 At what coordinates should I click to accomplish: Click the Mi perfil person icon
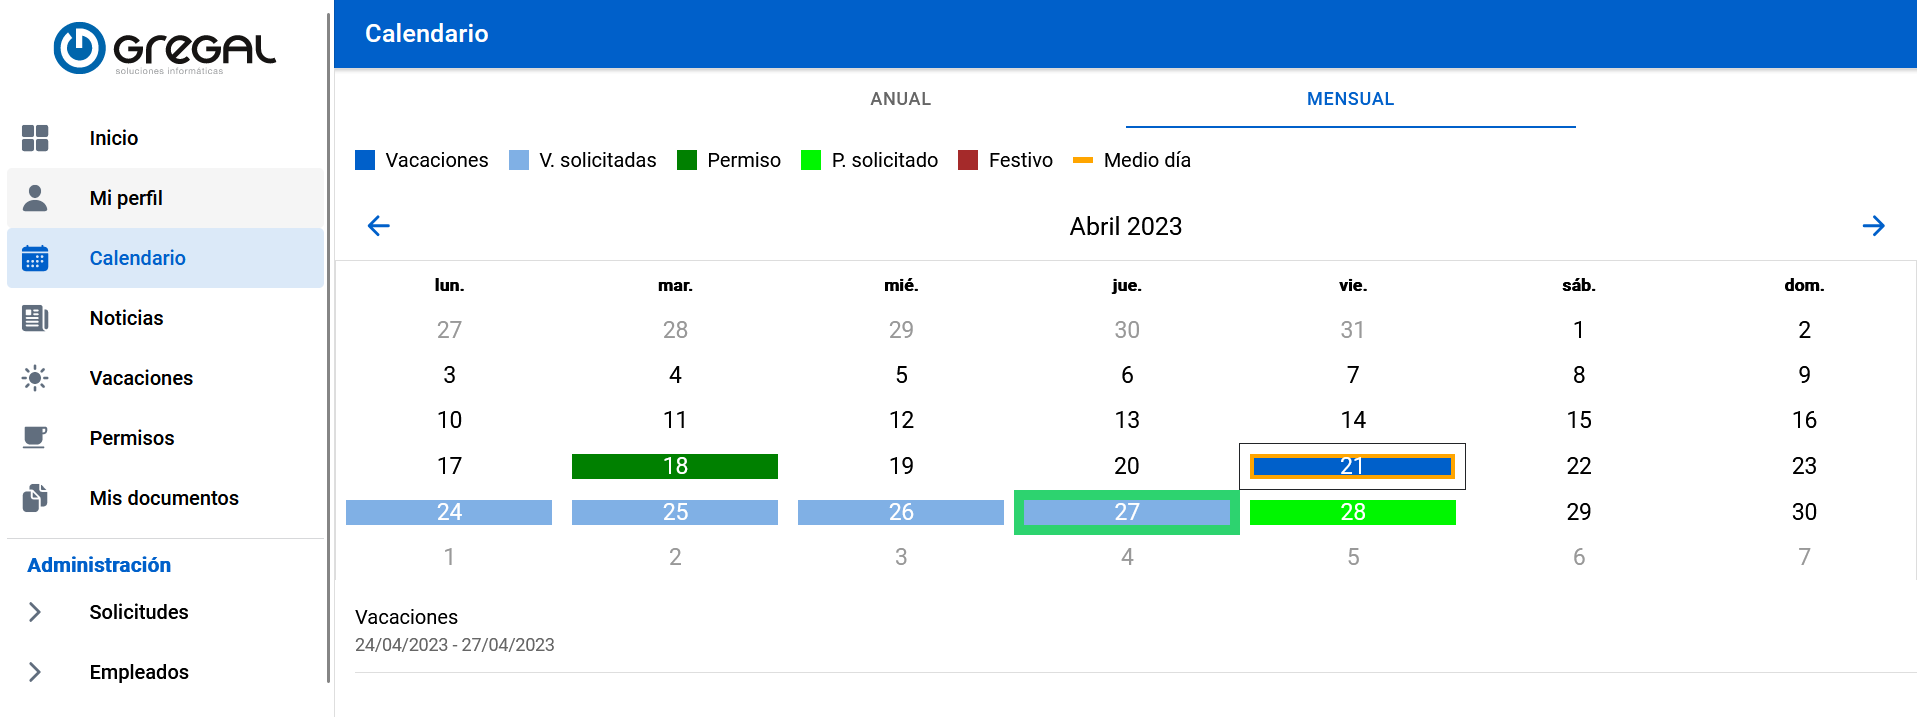35,198
